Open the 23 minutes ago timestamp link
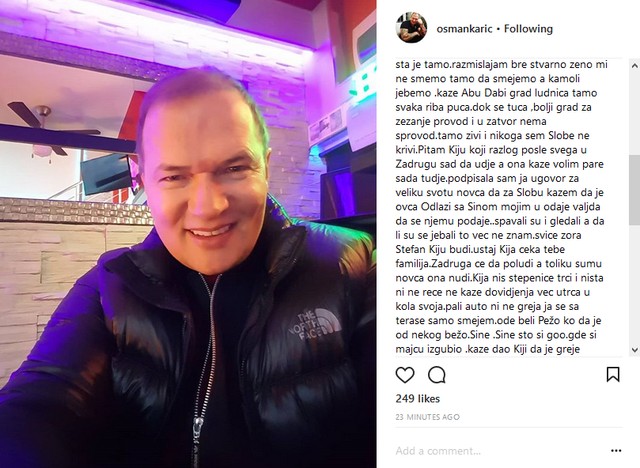The height and width of the screenshot is (468, 640). click(427, 417)
